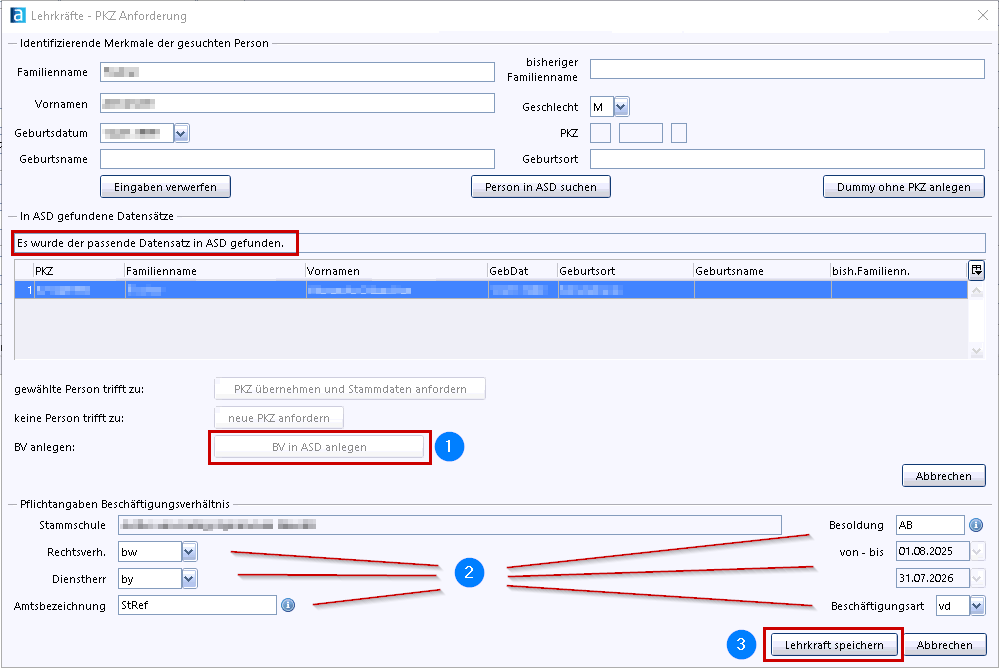
Task: Open the Beschäftigungsart dropdown
Action: click(x=977, y=605)
